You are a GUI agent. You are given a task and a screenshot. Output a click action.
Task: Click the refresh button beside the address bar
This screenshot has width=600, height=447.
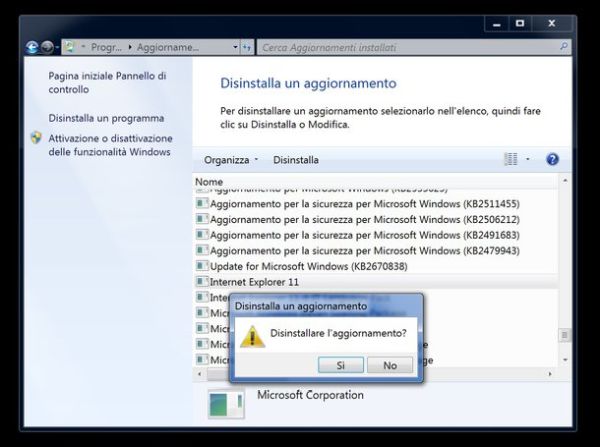click(246, 47)
